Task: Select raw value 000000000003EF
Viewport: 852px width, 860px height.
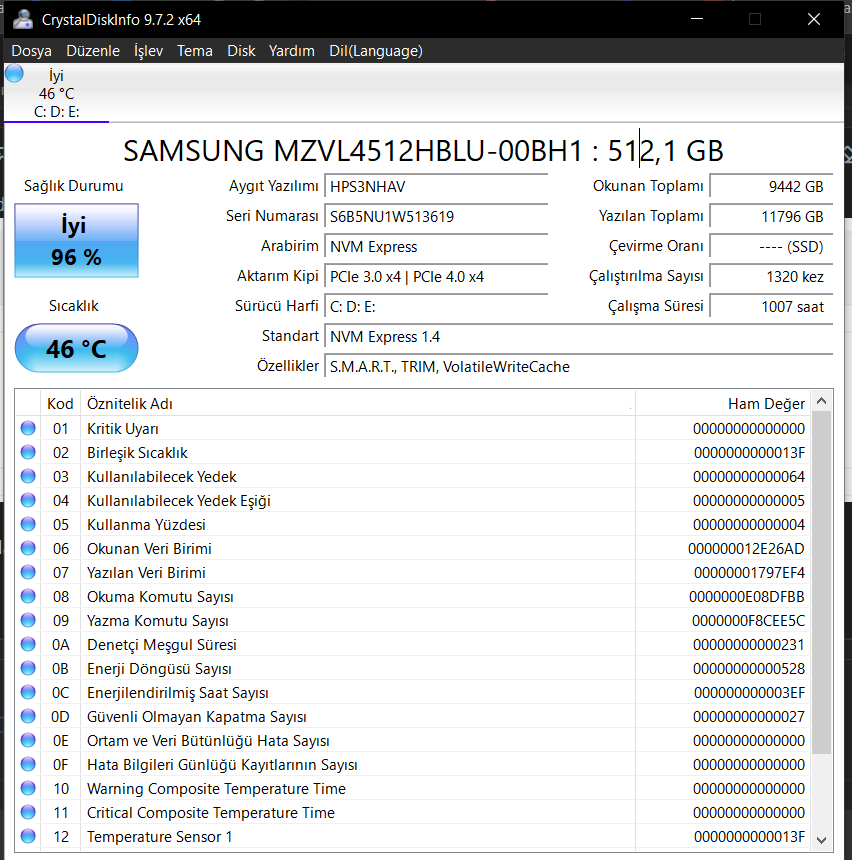Action: coord(749,693)
